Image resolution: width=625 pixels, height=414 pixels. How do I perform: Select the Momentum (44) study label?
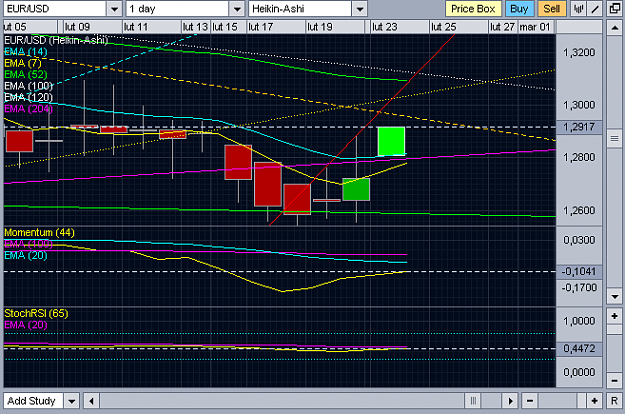39,232
